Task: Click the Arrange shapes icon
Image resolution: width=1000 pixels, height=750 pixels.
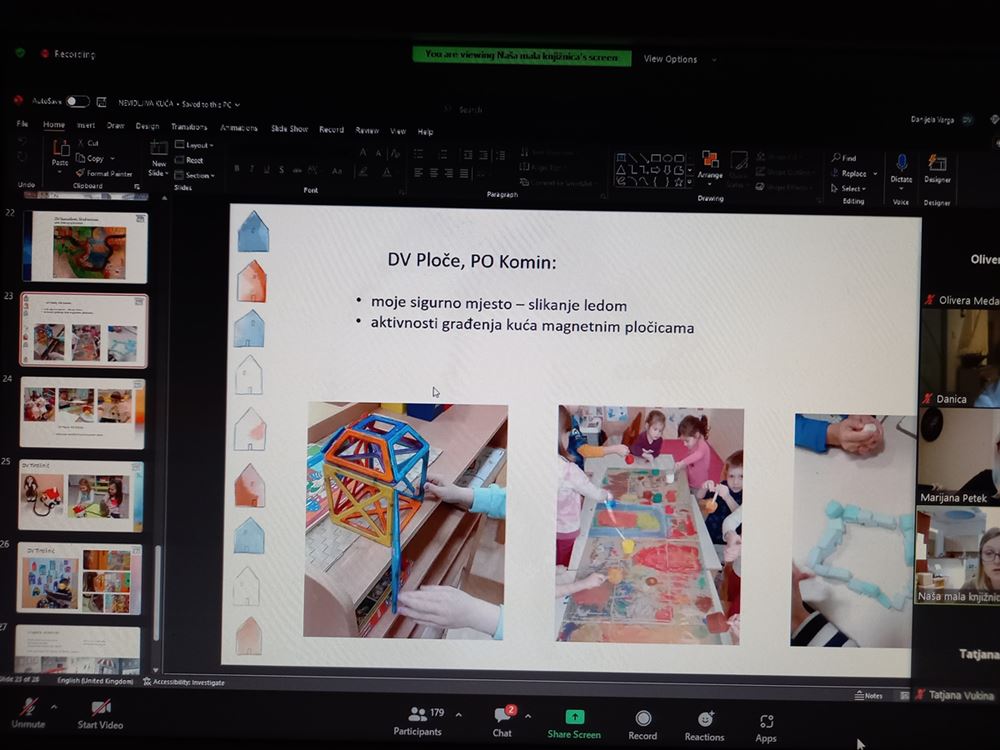Action: click(710, 159)
